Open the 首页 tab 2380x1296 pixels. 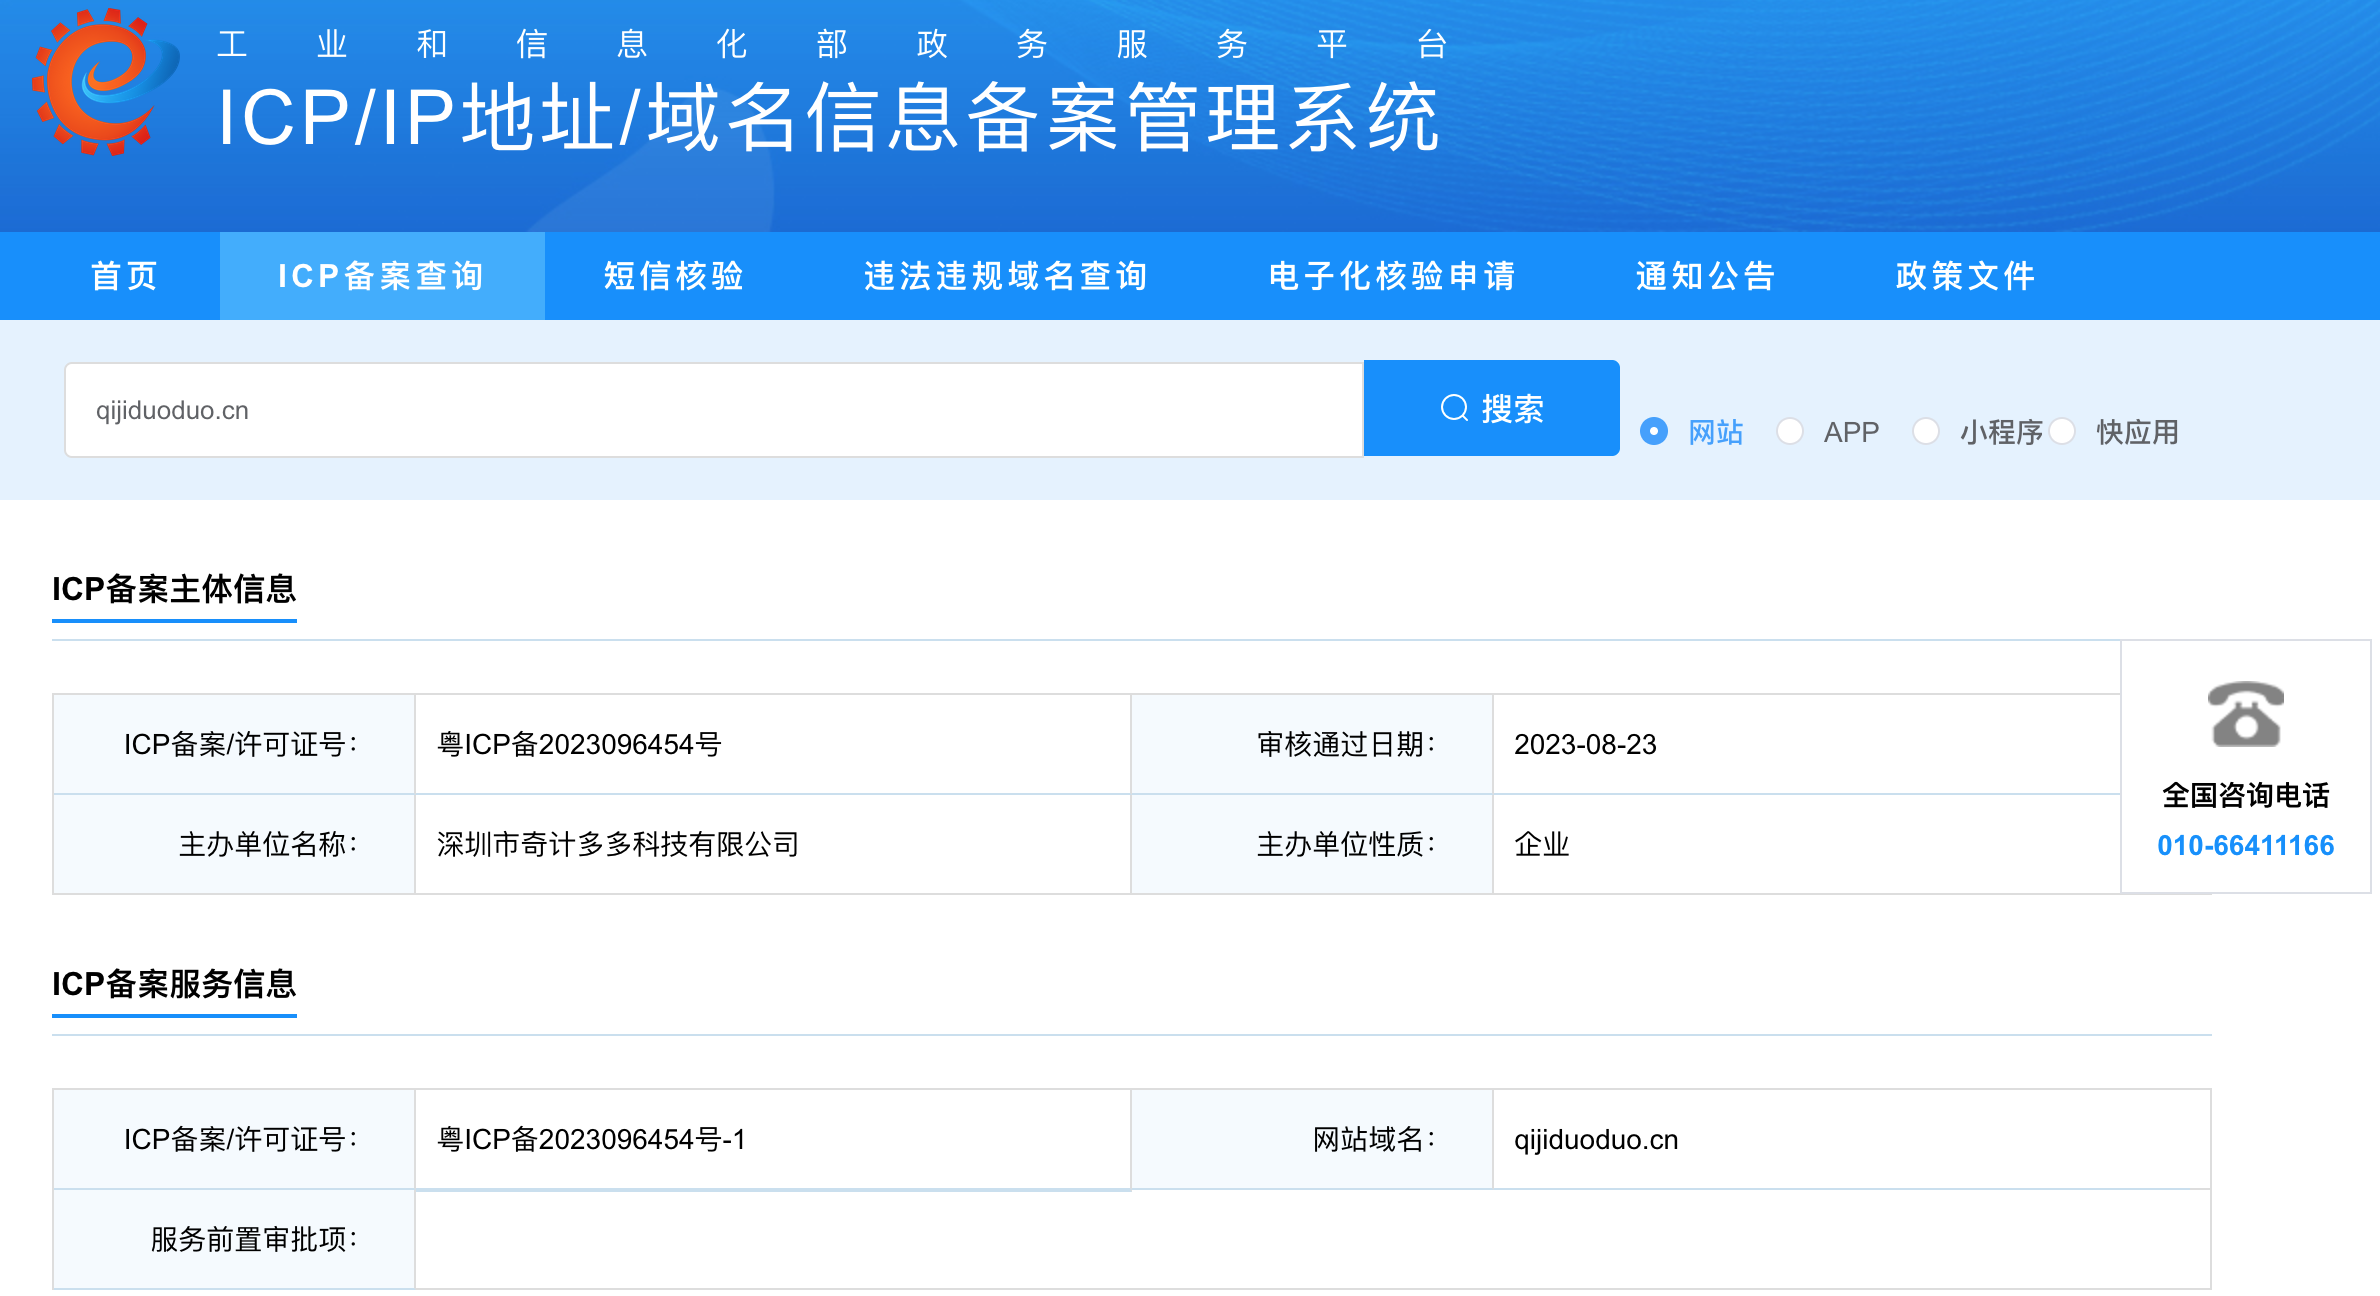pyautogui.click(x=124, y=276)
